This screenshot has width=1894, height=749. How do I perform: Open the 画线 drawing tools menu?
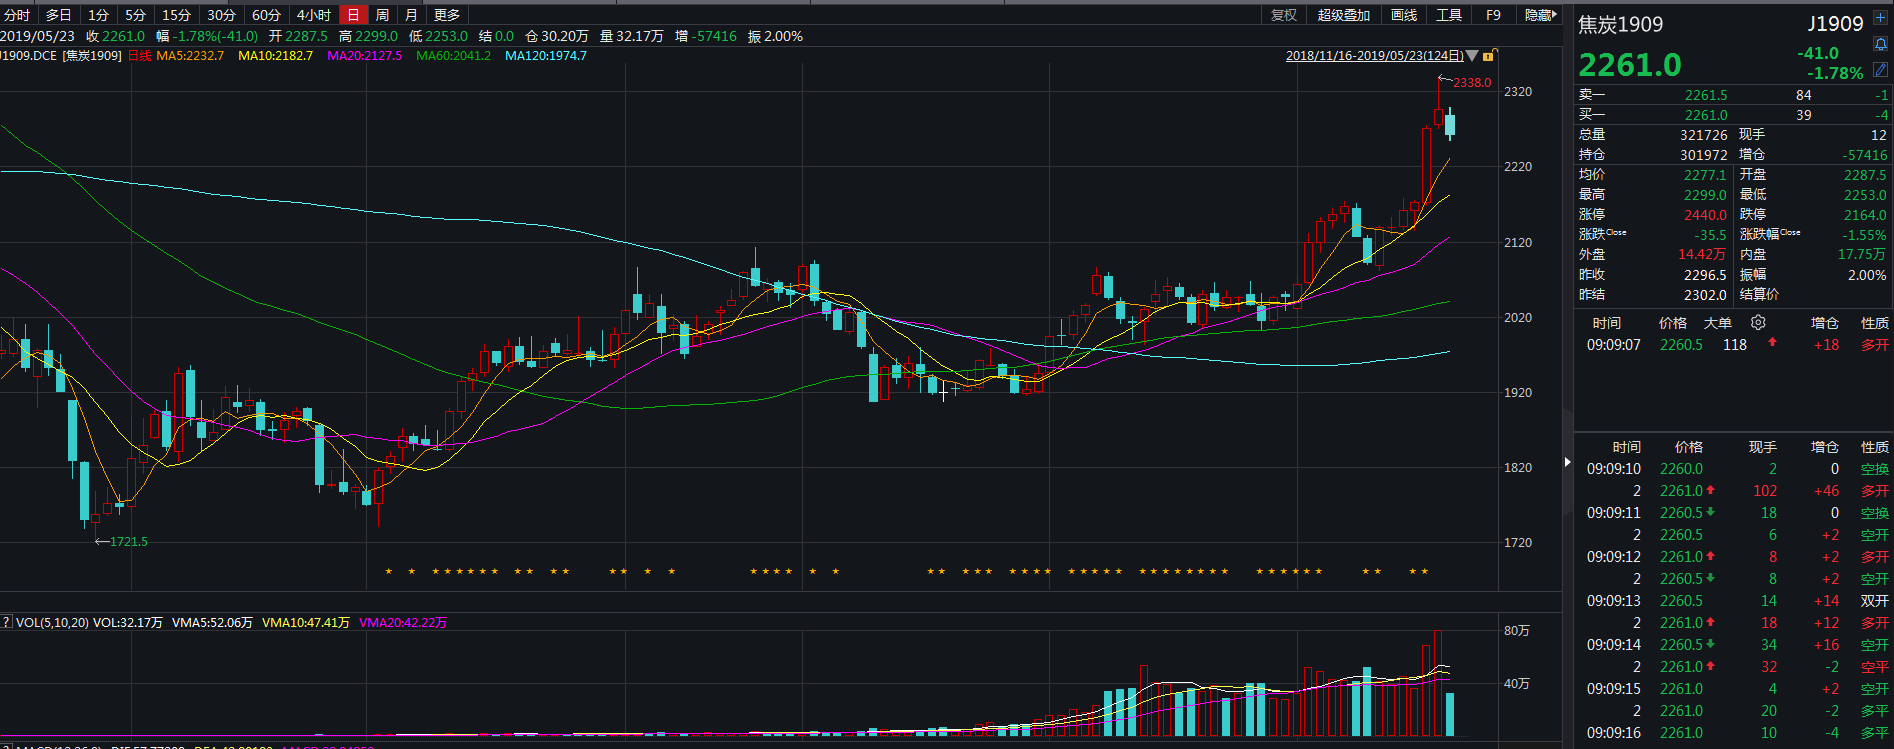tap(1404, 15)
